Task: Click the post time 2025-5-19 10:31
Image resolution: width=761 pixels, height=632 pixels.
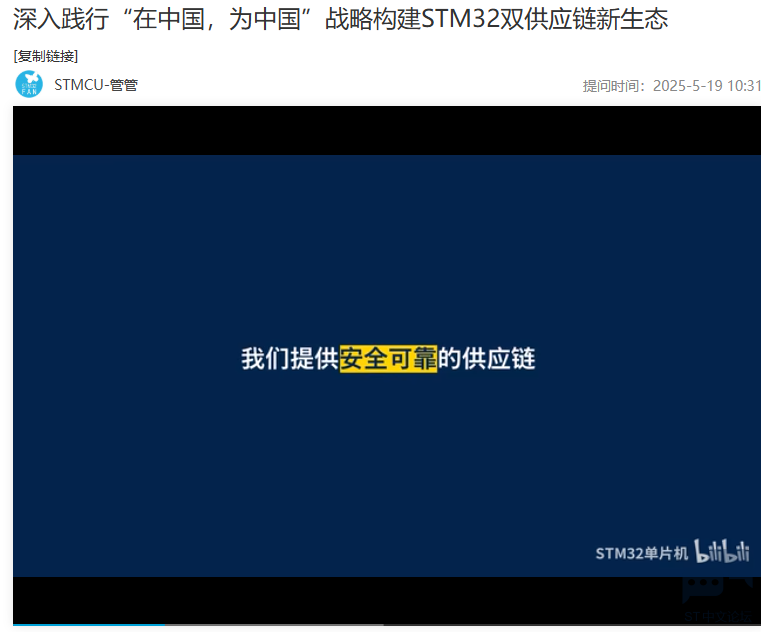Action: pyautogui.click(x=707, y=86)
